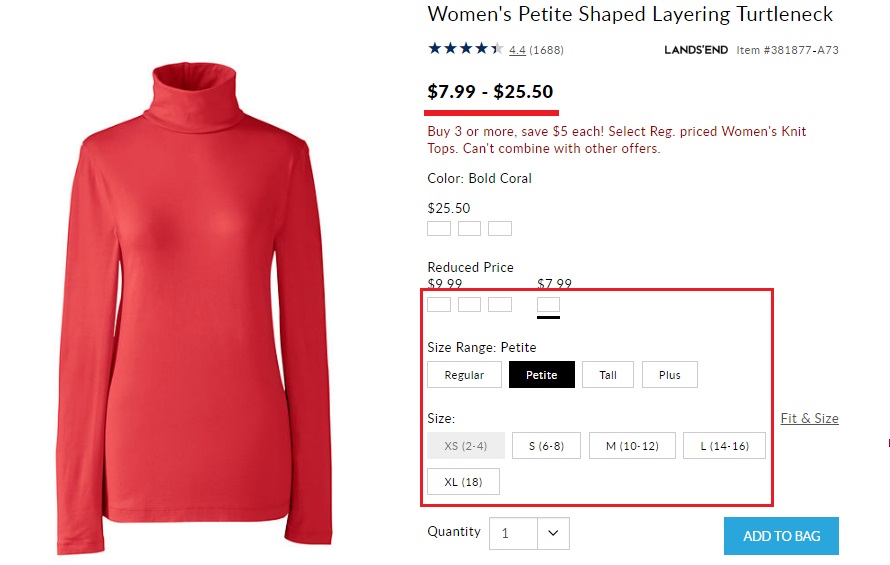Image resolution: width=890 pixels, height=565 pixels.
Task: Select size XL (18)
Action: coord(463,482)
